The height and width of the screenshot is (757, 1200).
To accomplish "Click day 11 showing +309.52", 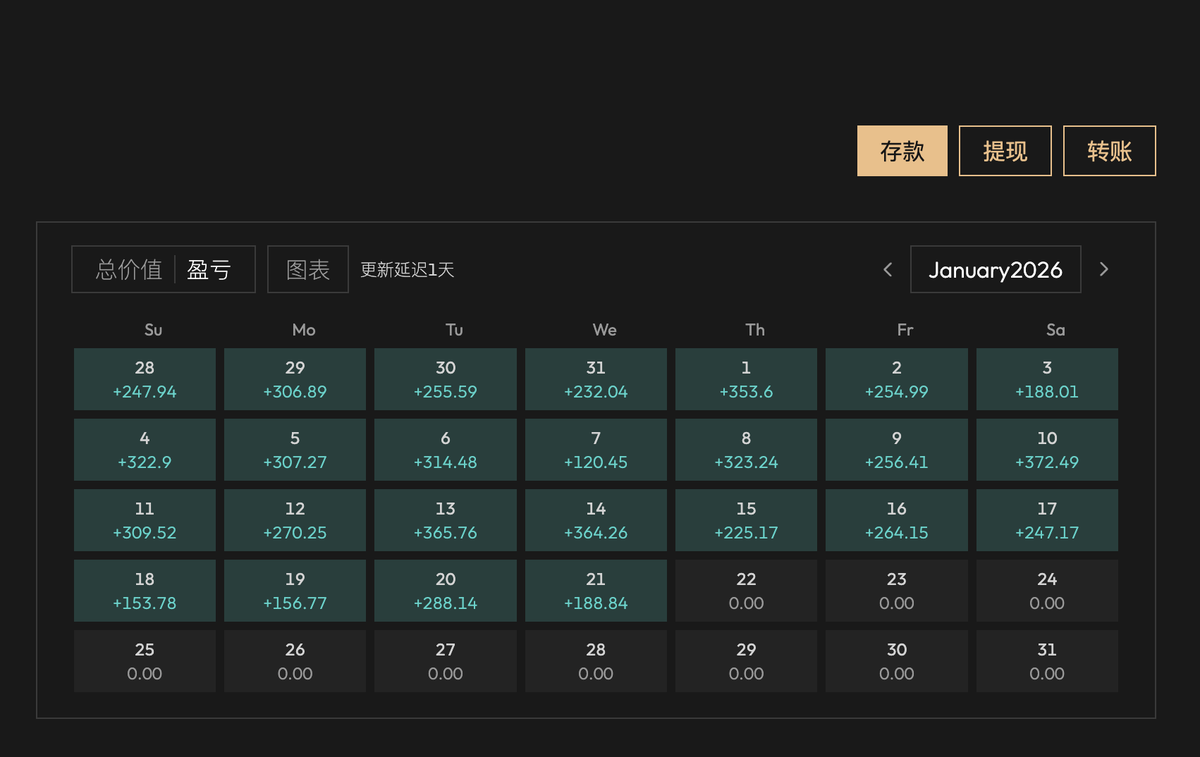I will pyautogui.click(x=145, y=520).
